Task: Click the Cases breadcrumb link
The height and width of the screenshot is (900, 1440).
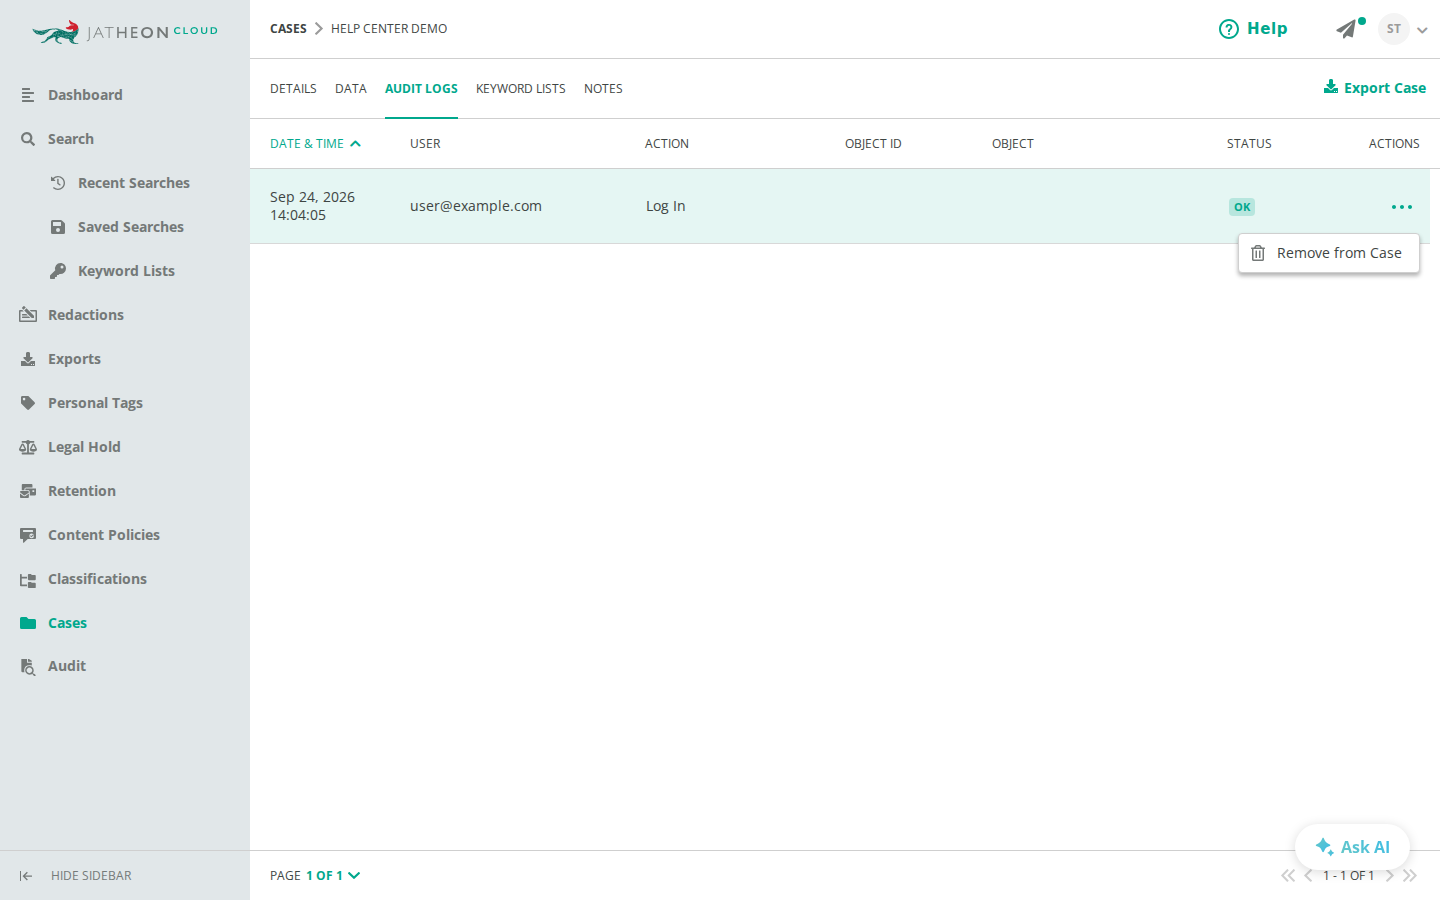Action: tap(288, 29)
